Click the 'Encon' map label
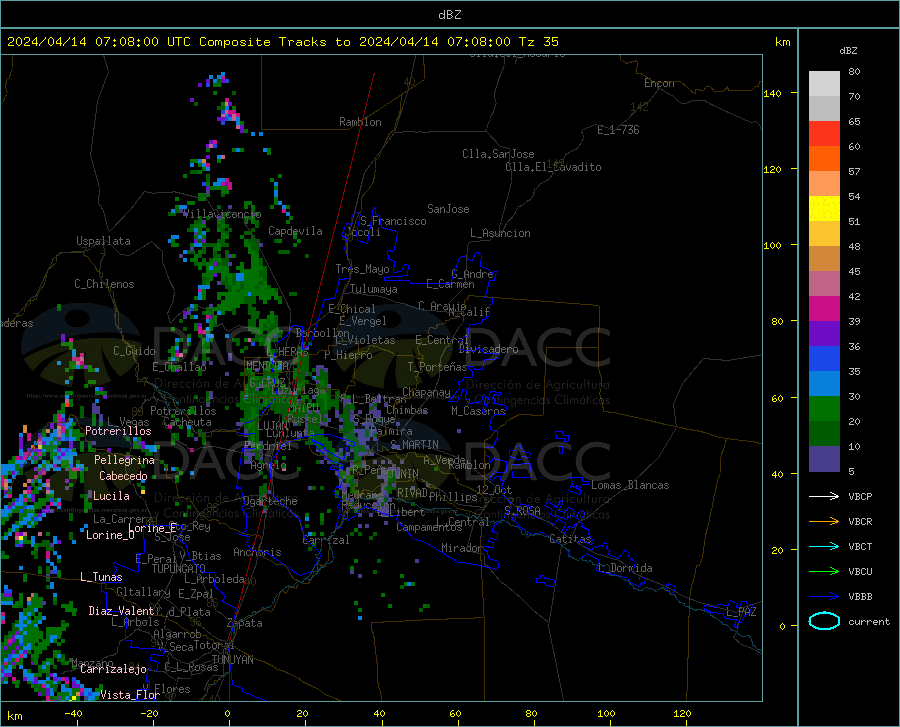This screenshot has width=900, height=727. tap(659, 83)
